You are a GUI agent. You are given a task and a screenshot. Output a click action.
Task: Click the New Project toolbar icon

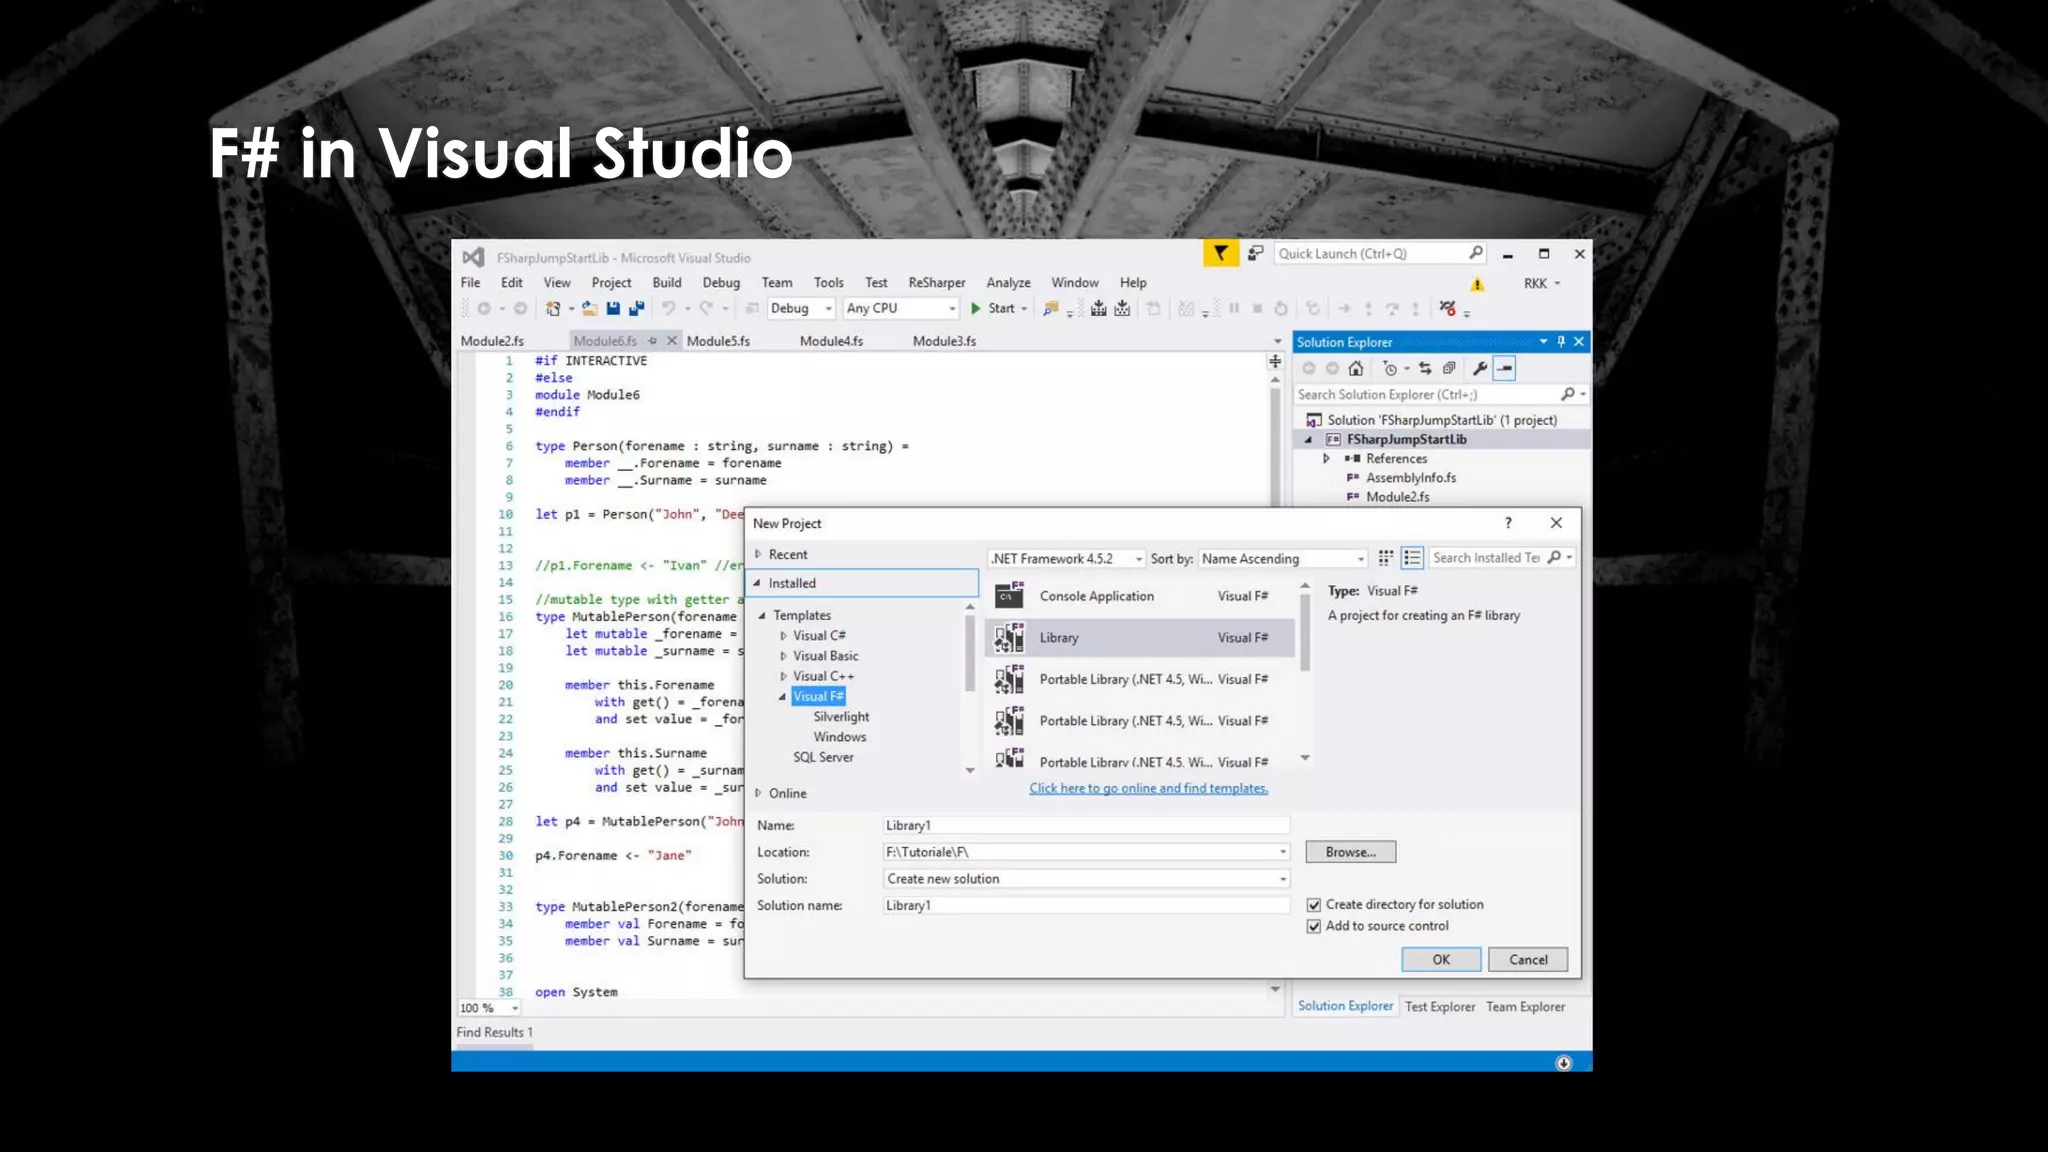[552, 309]
